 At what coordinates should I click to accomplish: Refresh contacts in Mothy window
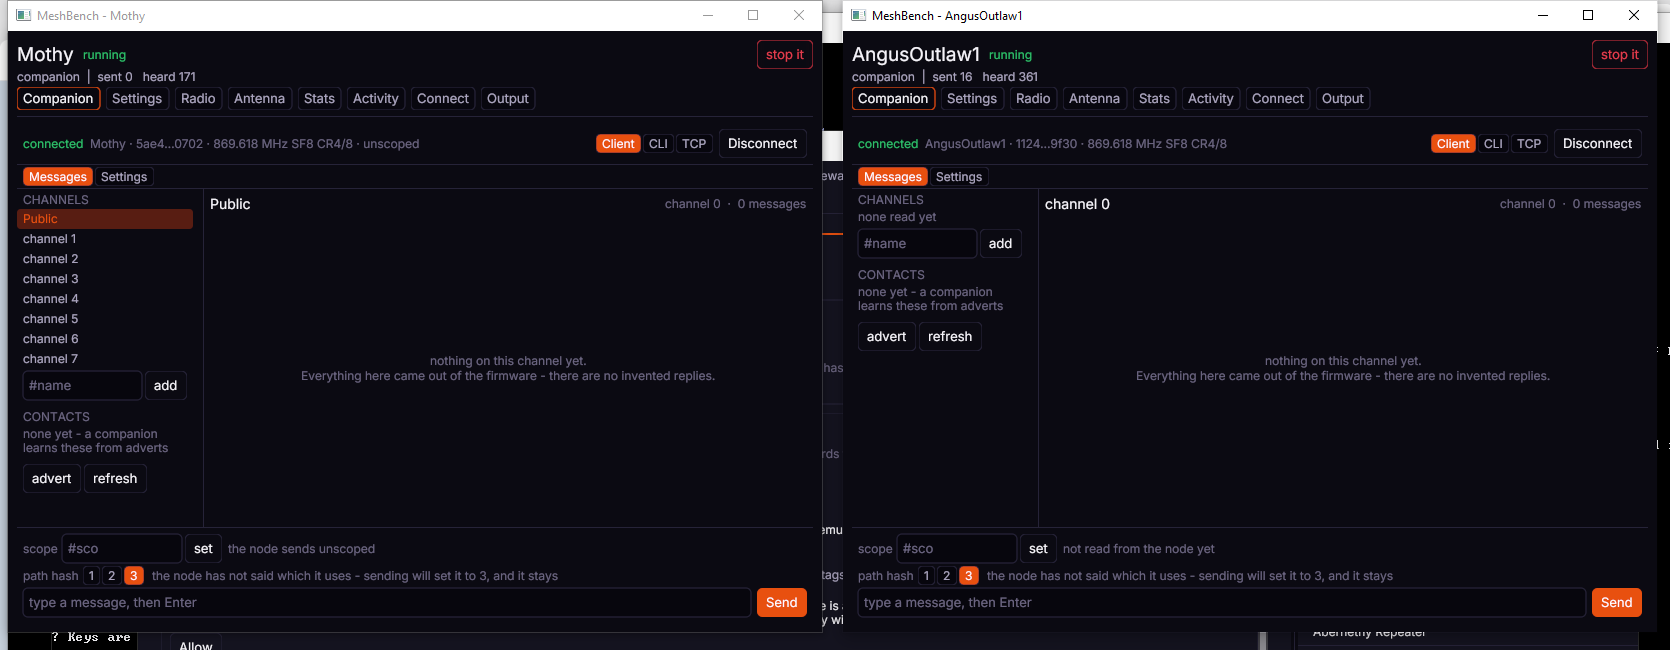click(x=115, y=479)
